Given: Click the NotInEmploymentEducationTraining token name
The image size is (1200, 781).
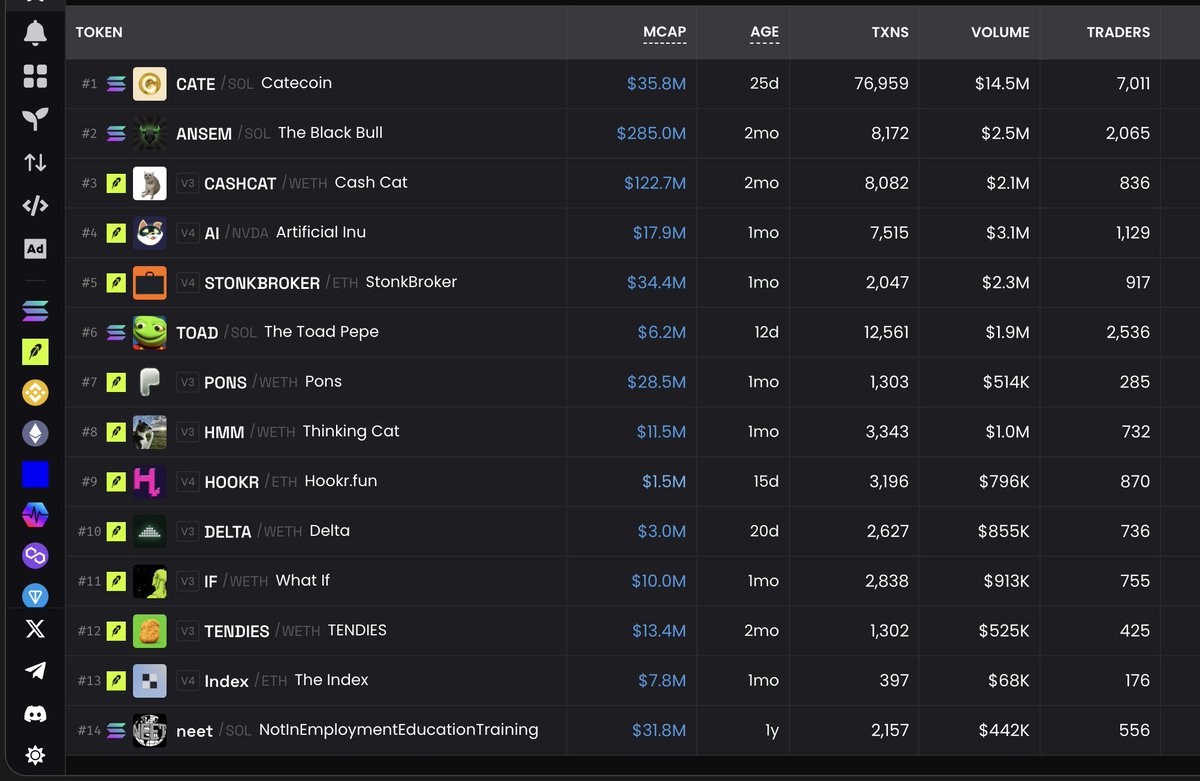Looking at the screenshot, I should click(x=399, y=730).
